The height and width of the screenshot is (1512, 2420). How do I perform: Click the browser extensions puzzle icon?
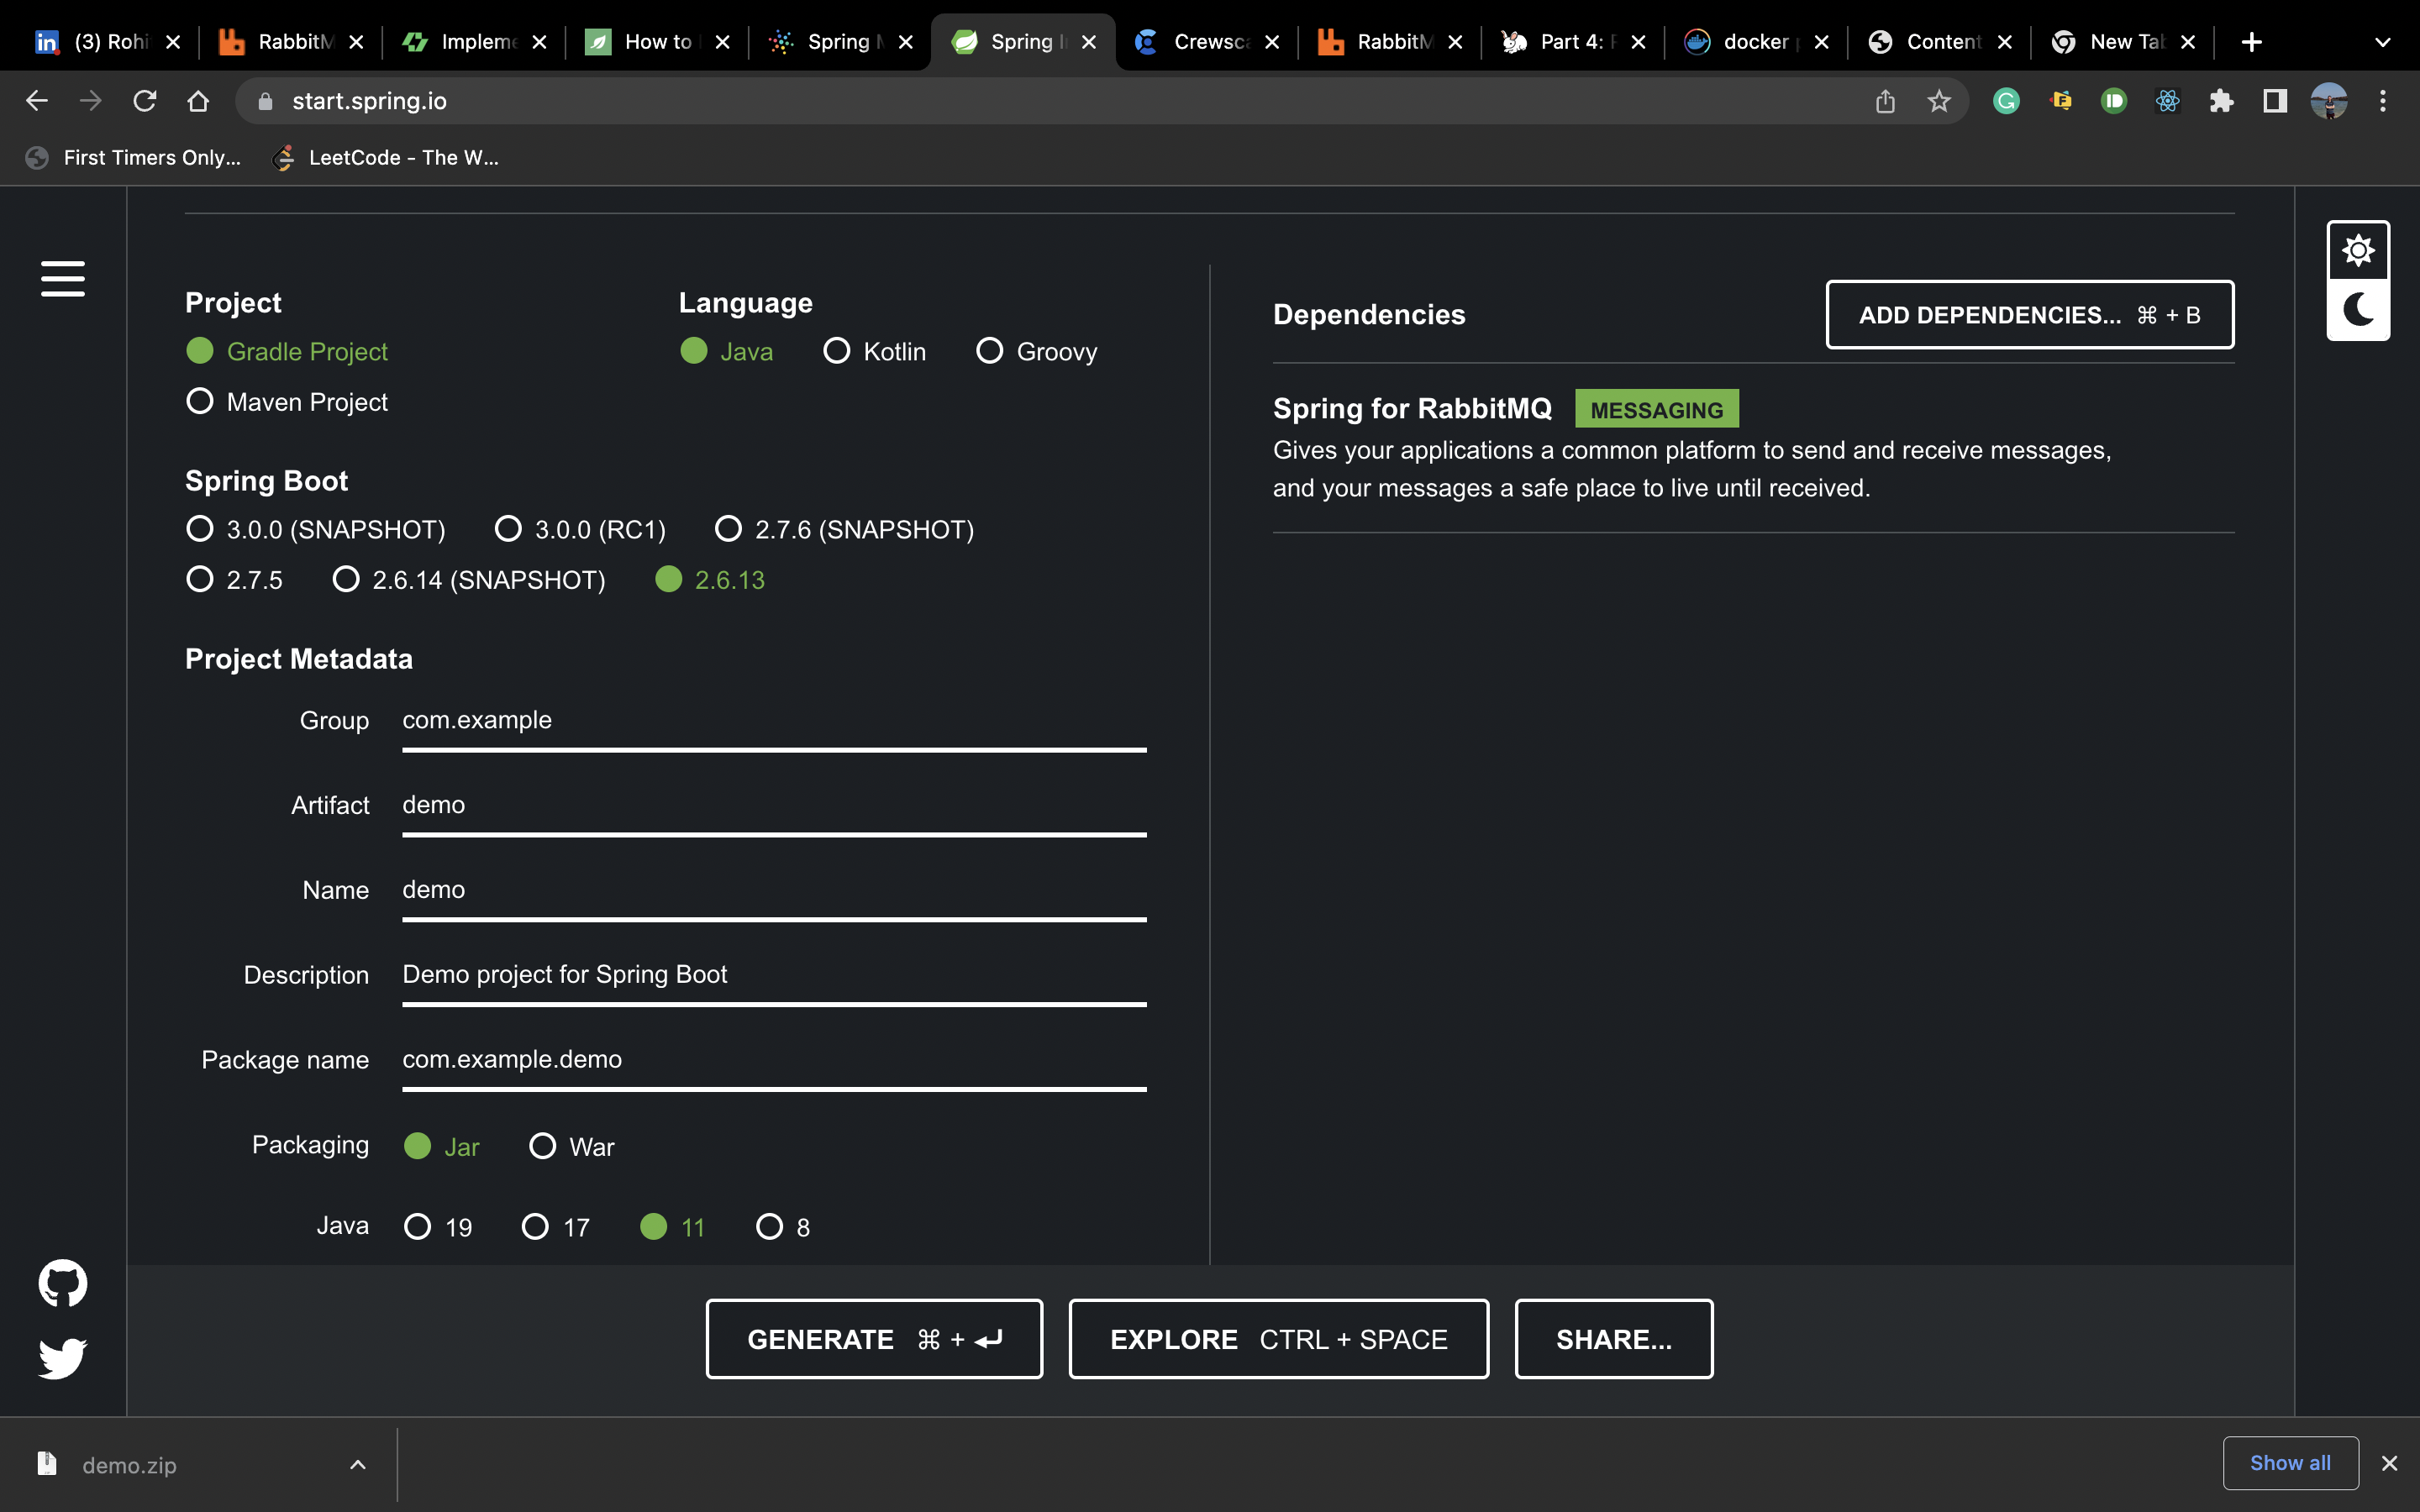2221,101
